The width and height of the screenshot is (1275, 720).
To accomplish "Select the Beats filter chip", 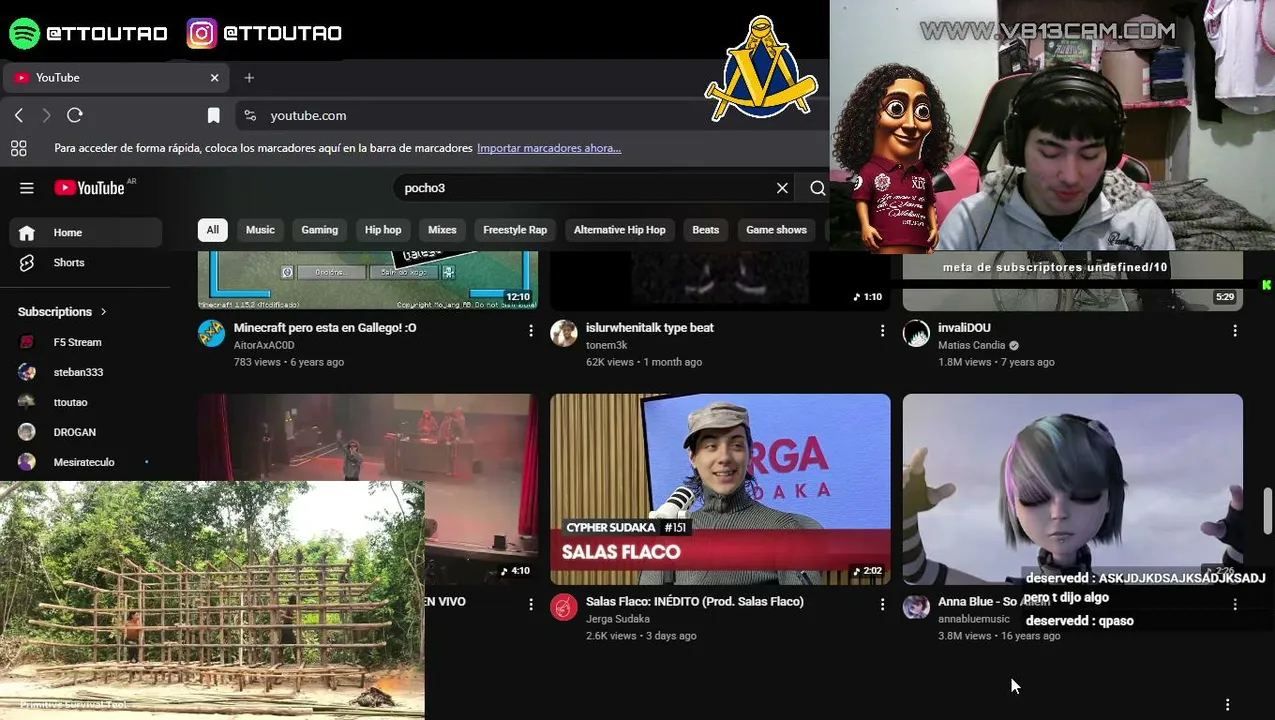I will pyautogui.click(x=706, y=230).
